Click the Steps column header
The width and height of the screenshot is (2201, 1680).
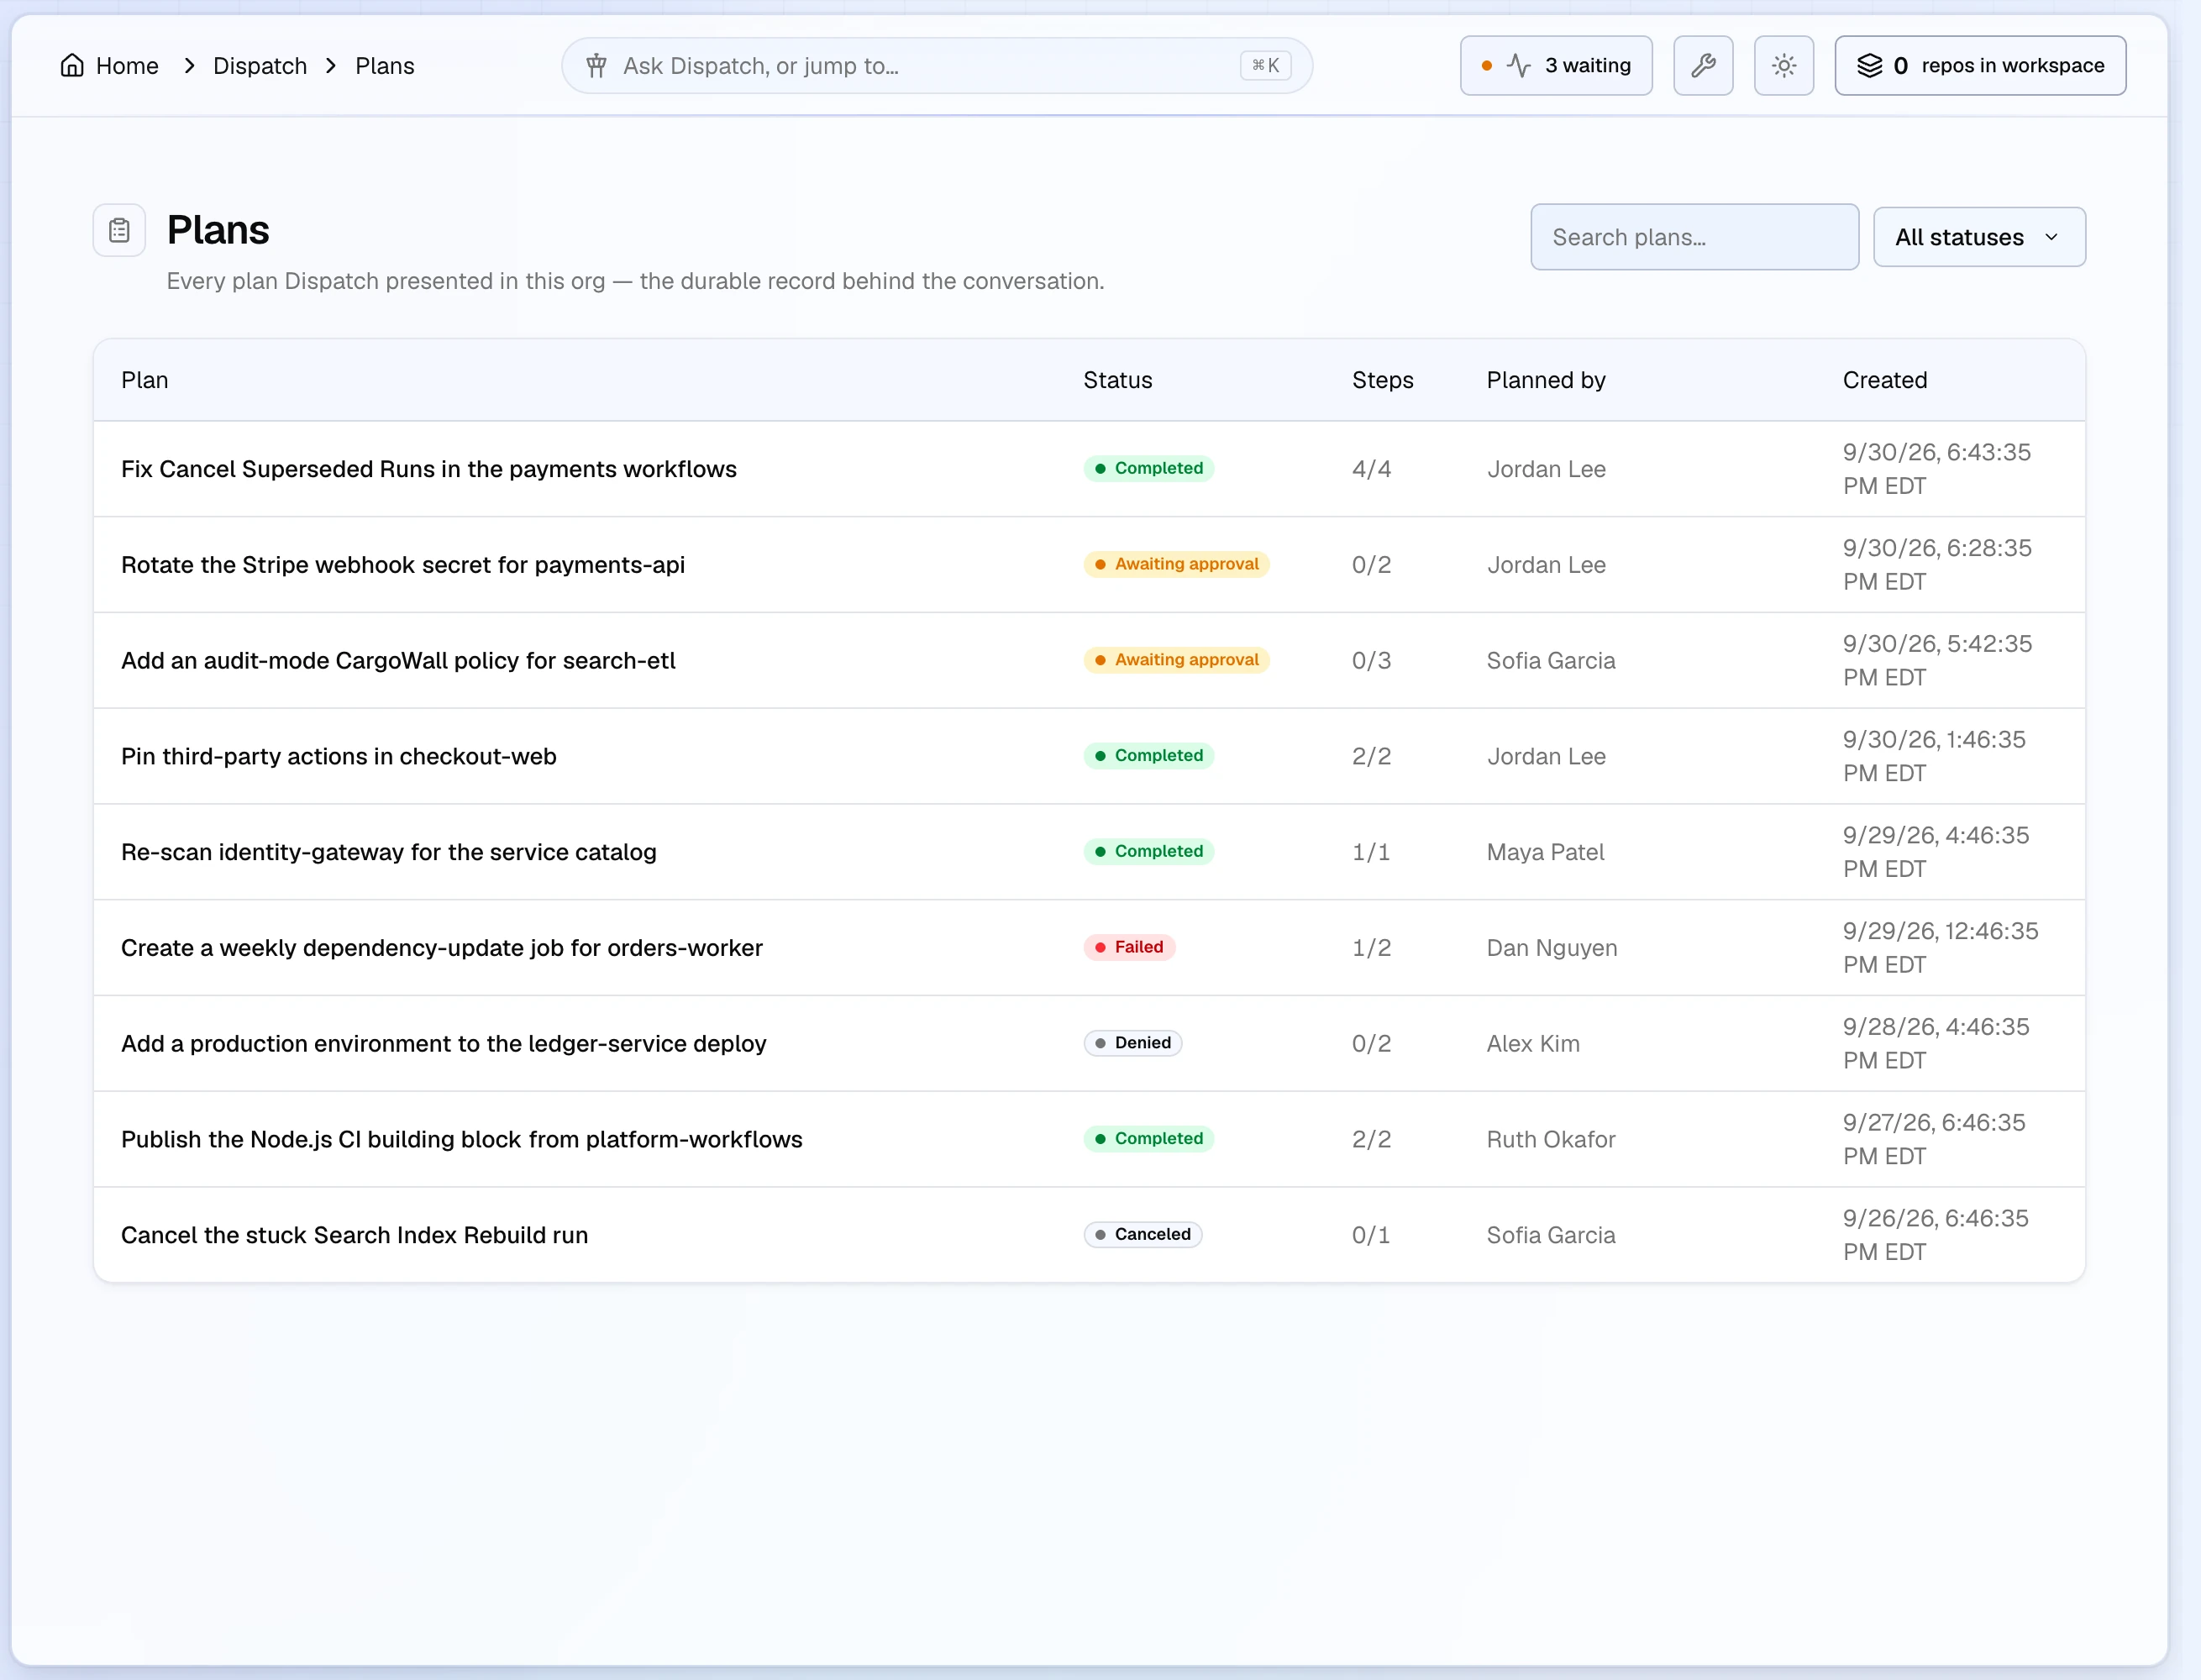[x=1383, y=380]
